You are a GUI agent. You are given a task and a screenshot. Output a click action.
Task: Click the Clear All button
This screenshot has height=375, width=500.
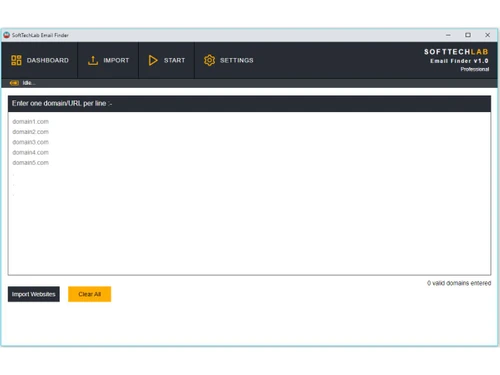(x=89, y=294)
